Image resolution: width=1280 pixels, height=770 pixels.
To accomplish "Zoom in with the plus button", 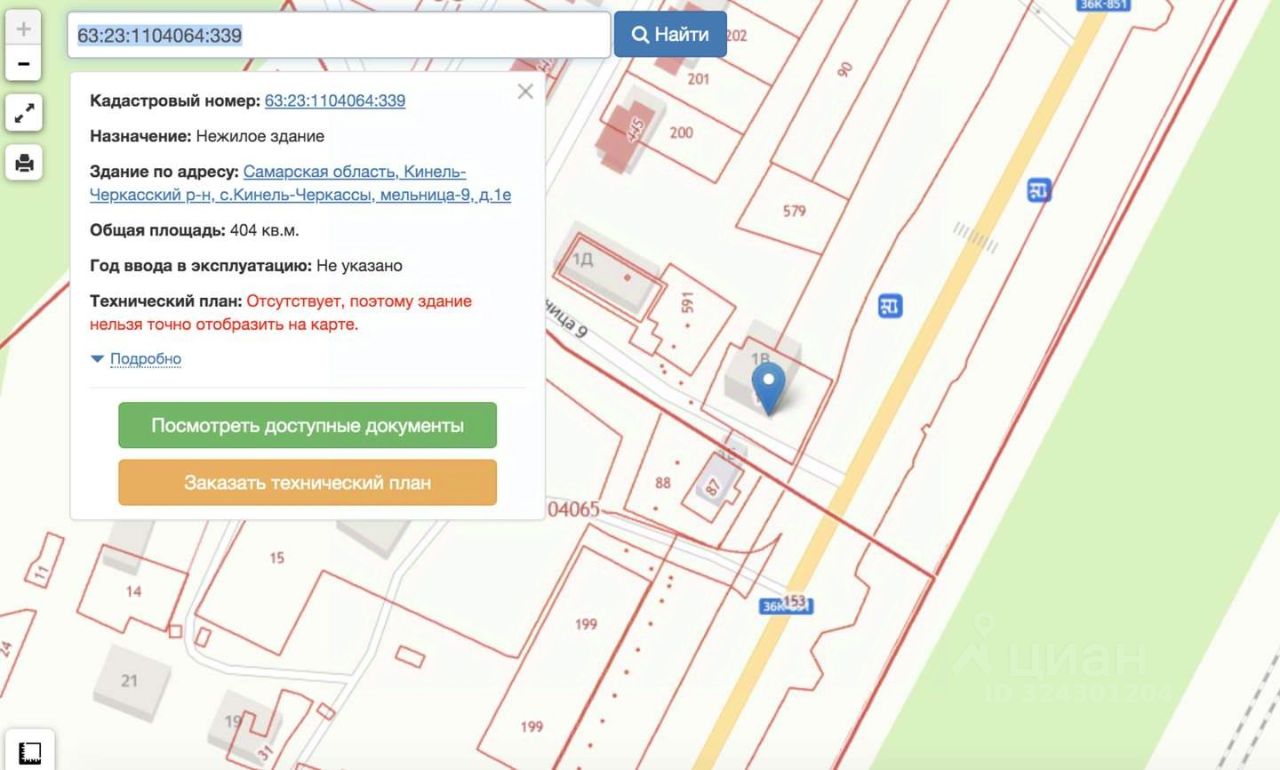I will click(x=24, y=28).
